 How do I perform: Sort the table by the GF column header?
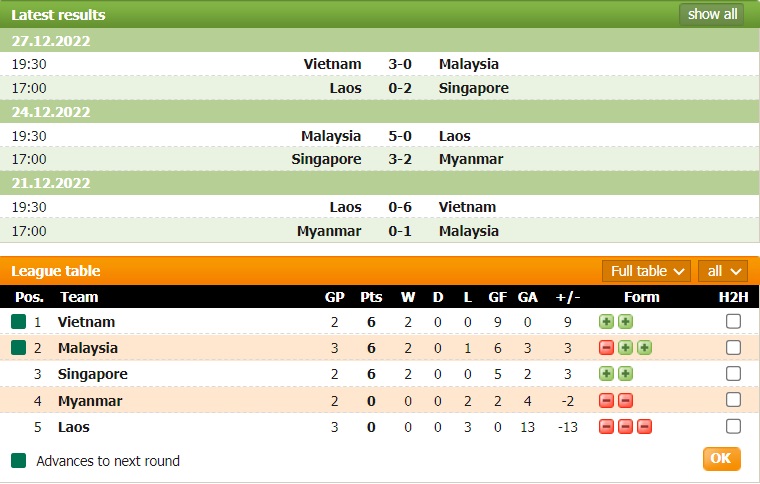tap(498, 297)
